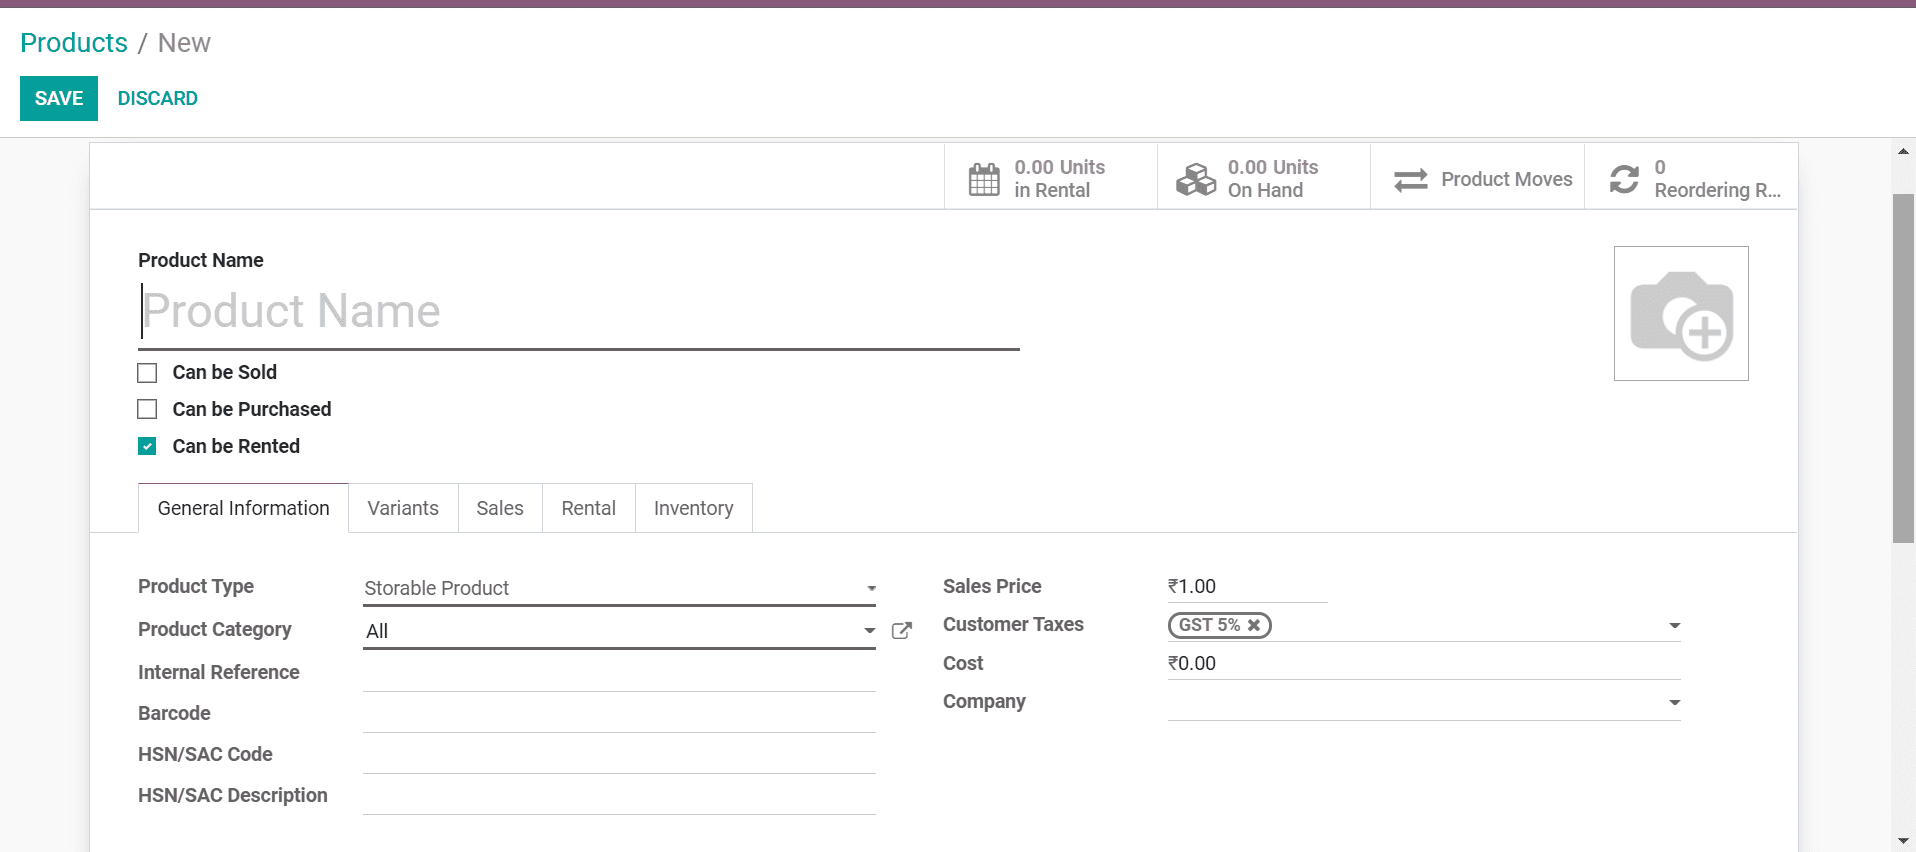Click the Can be Rented label text

(x=236, y=447)
